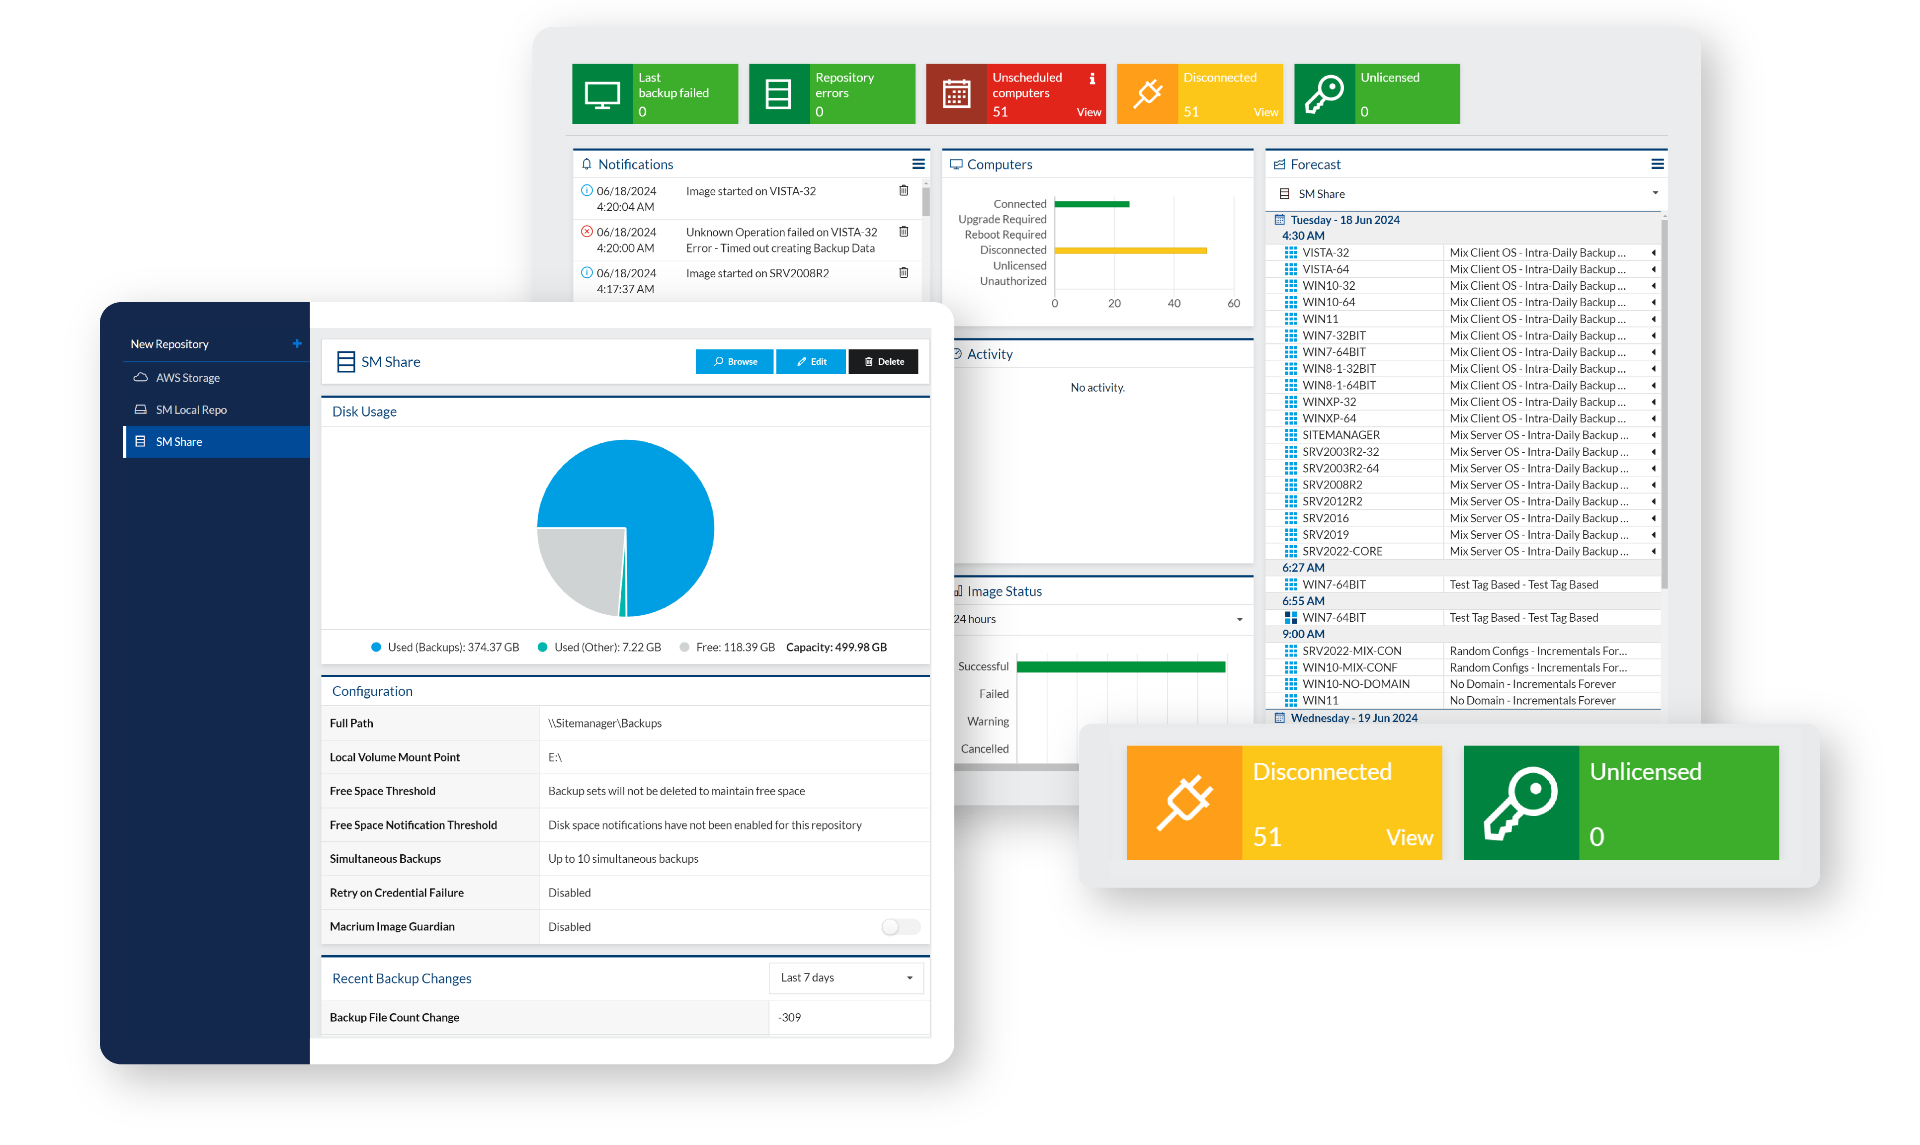Click the Repository errors tile icon
Viewport: 1920px width, 1145px height.
coord(778,94)
